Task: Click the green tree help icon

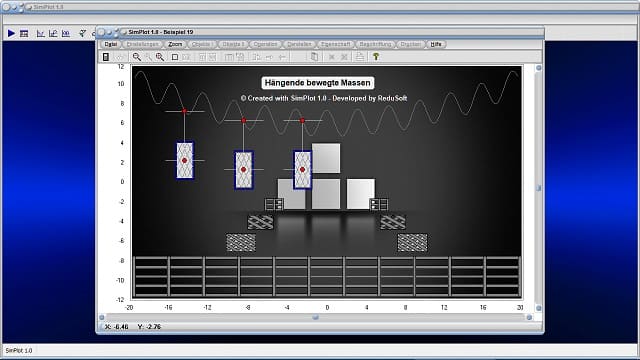Action: click(x=376, y=57)
